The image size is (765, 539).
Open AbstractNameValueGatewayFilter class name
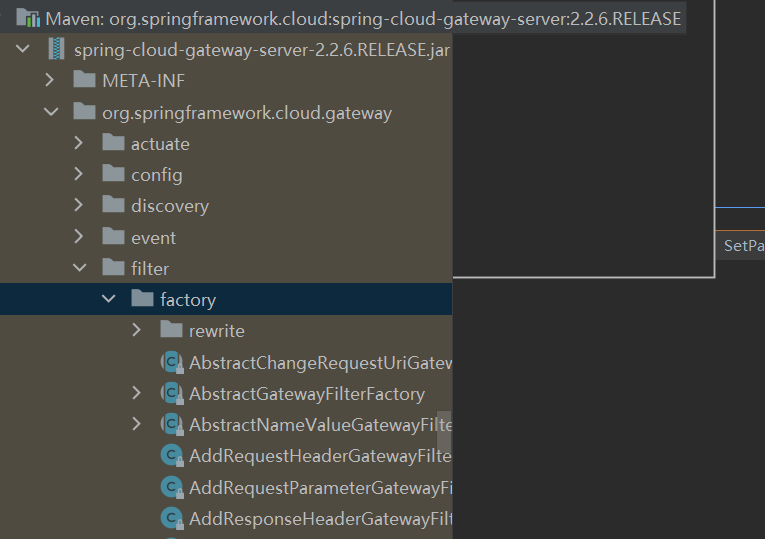[321, 425]
